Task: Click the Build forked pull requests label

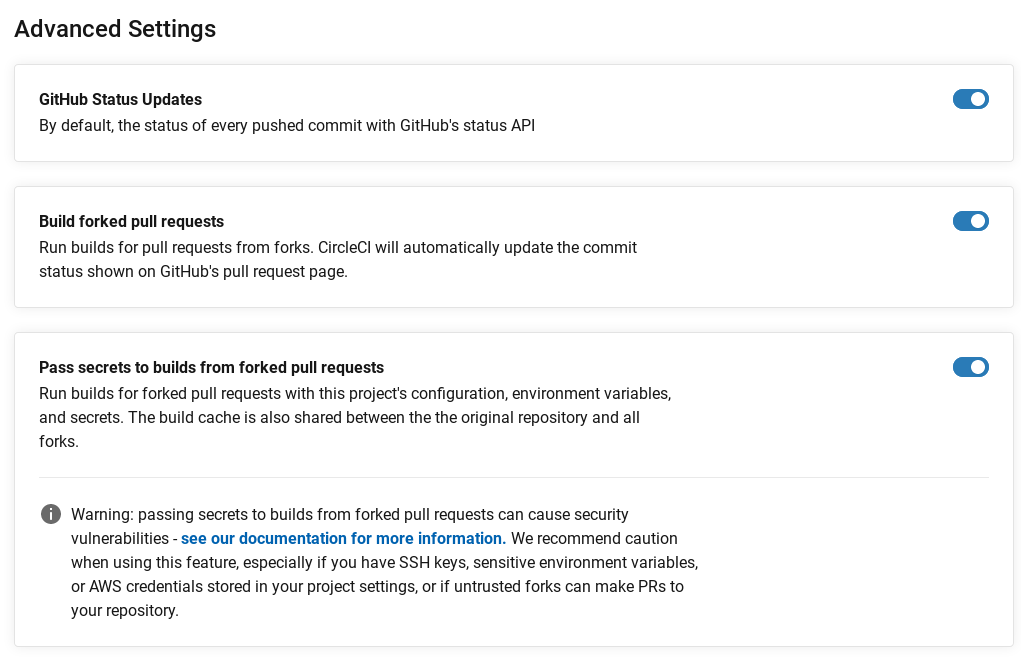Action: click(x=131, y=221)
